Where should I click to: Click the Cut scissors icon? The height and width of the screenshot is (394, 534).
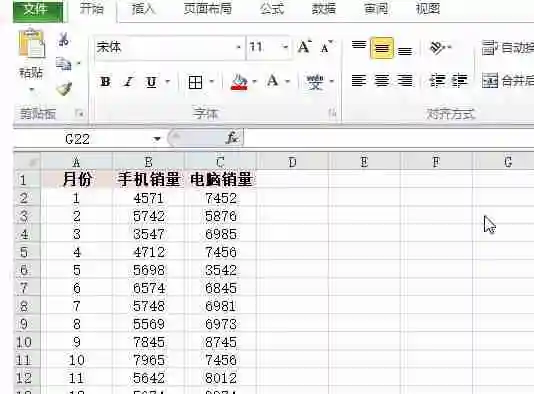[63, 40]
